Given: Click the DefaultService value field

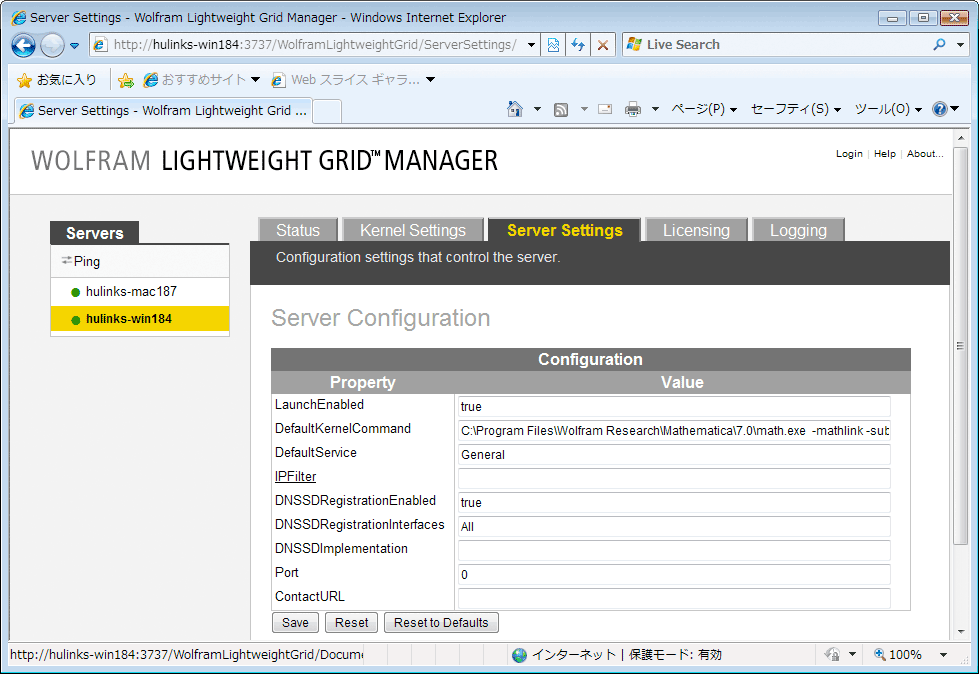Looking at the screenshot, I should point(674,454).
